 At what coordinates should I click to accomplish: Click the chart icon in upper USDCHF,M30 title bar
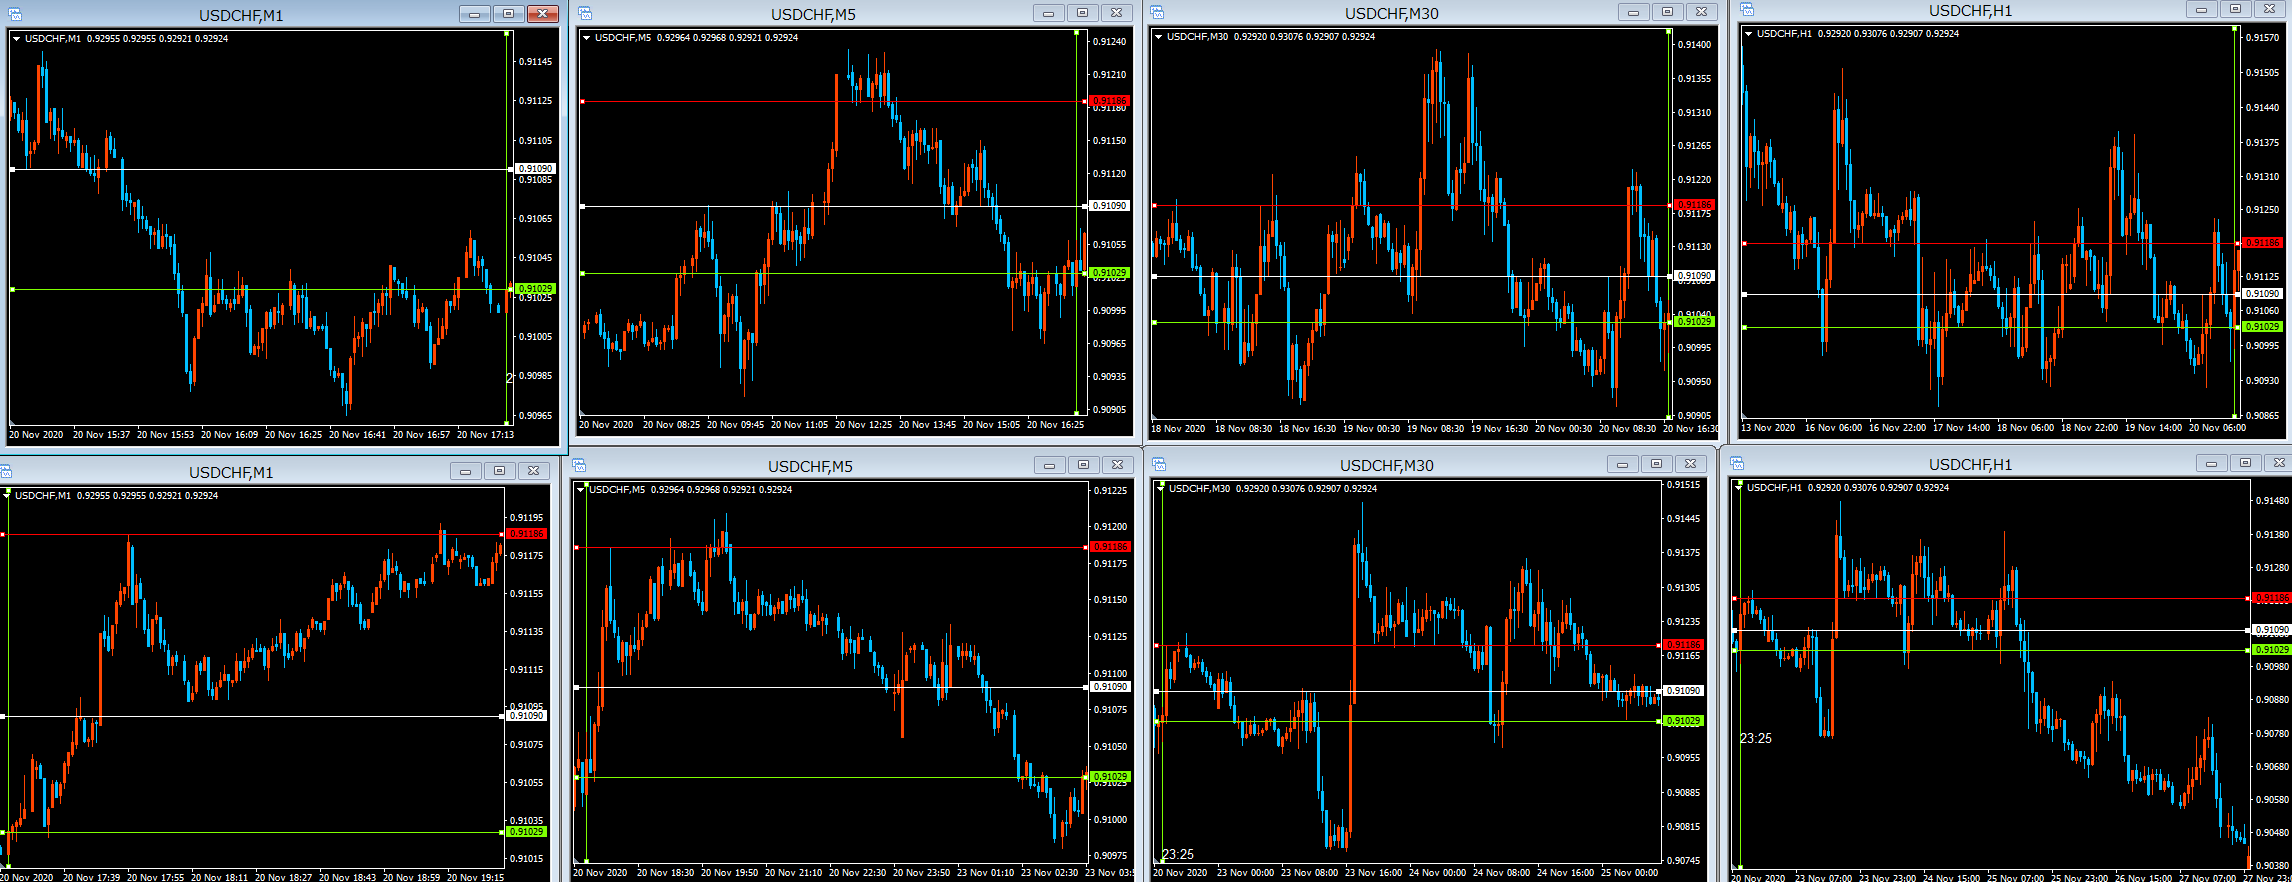(1157, 12)
